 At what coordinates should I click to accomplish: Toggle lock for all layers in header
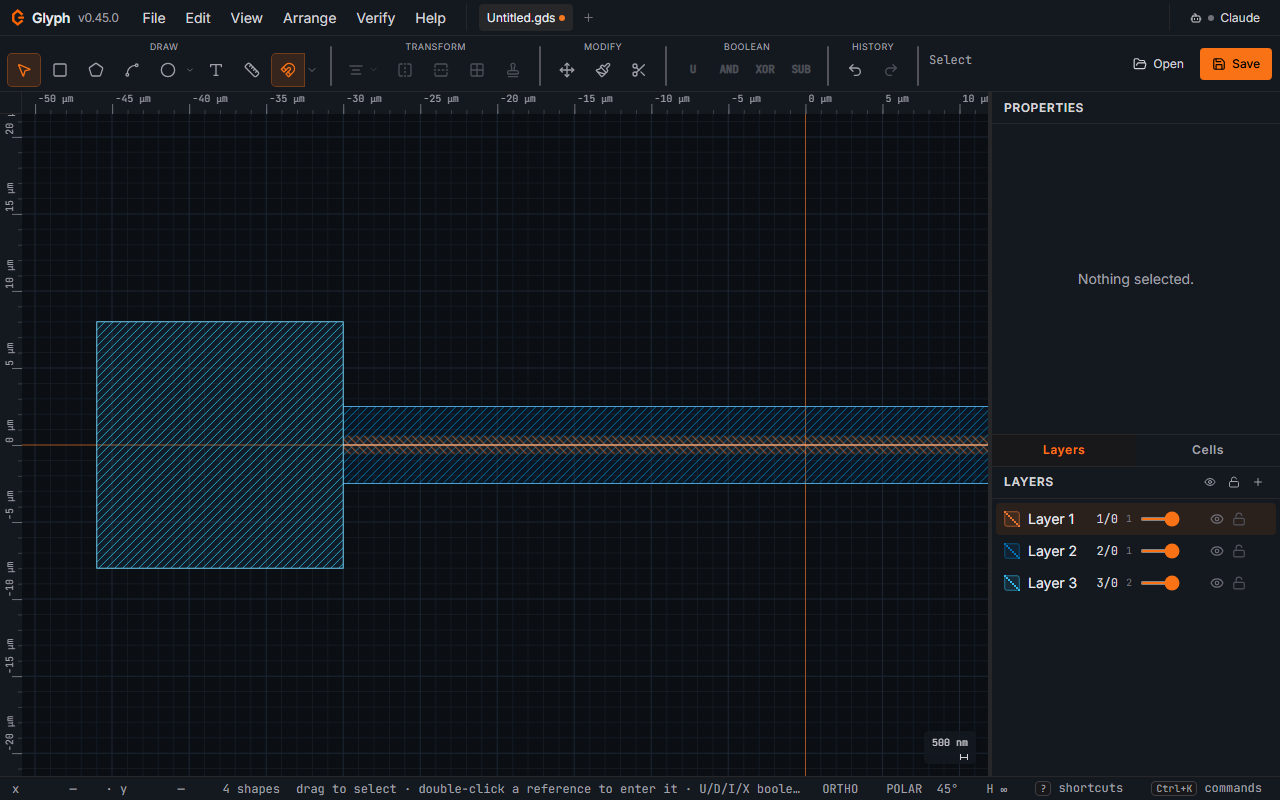point(1234,482)
